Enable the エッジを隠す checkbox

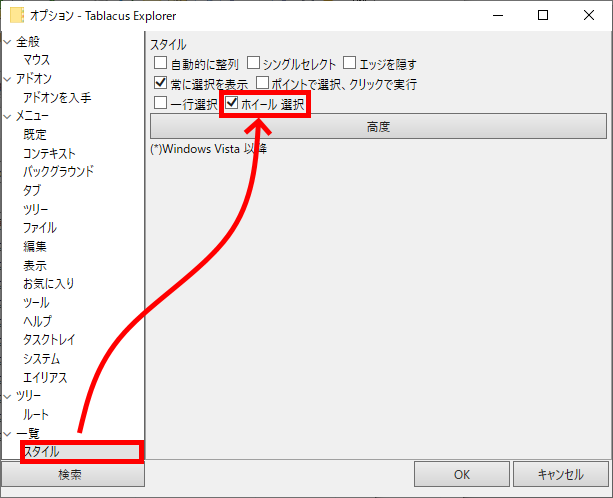click(x=350, y=63)
